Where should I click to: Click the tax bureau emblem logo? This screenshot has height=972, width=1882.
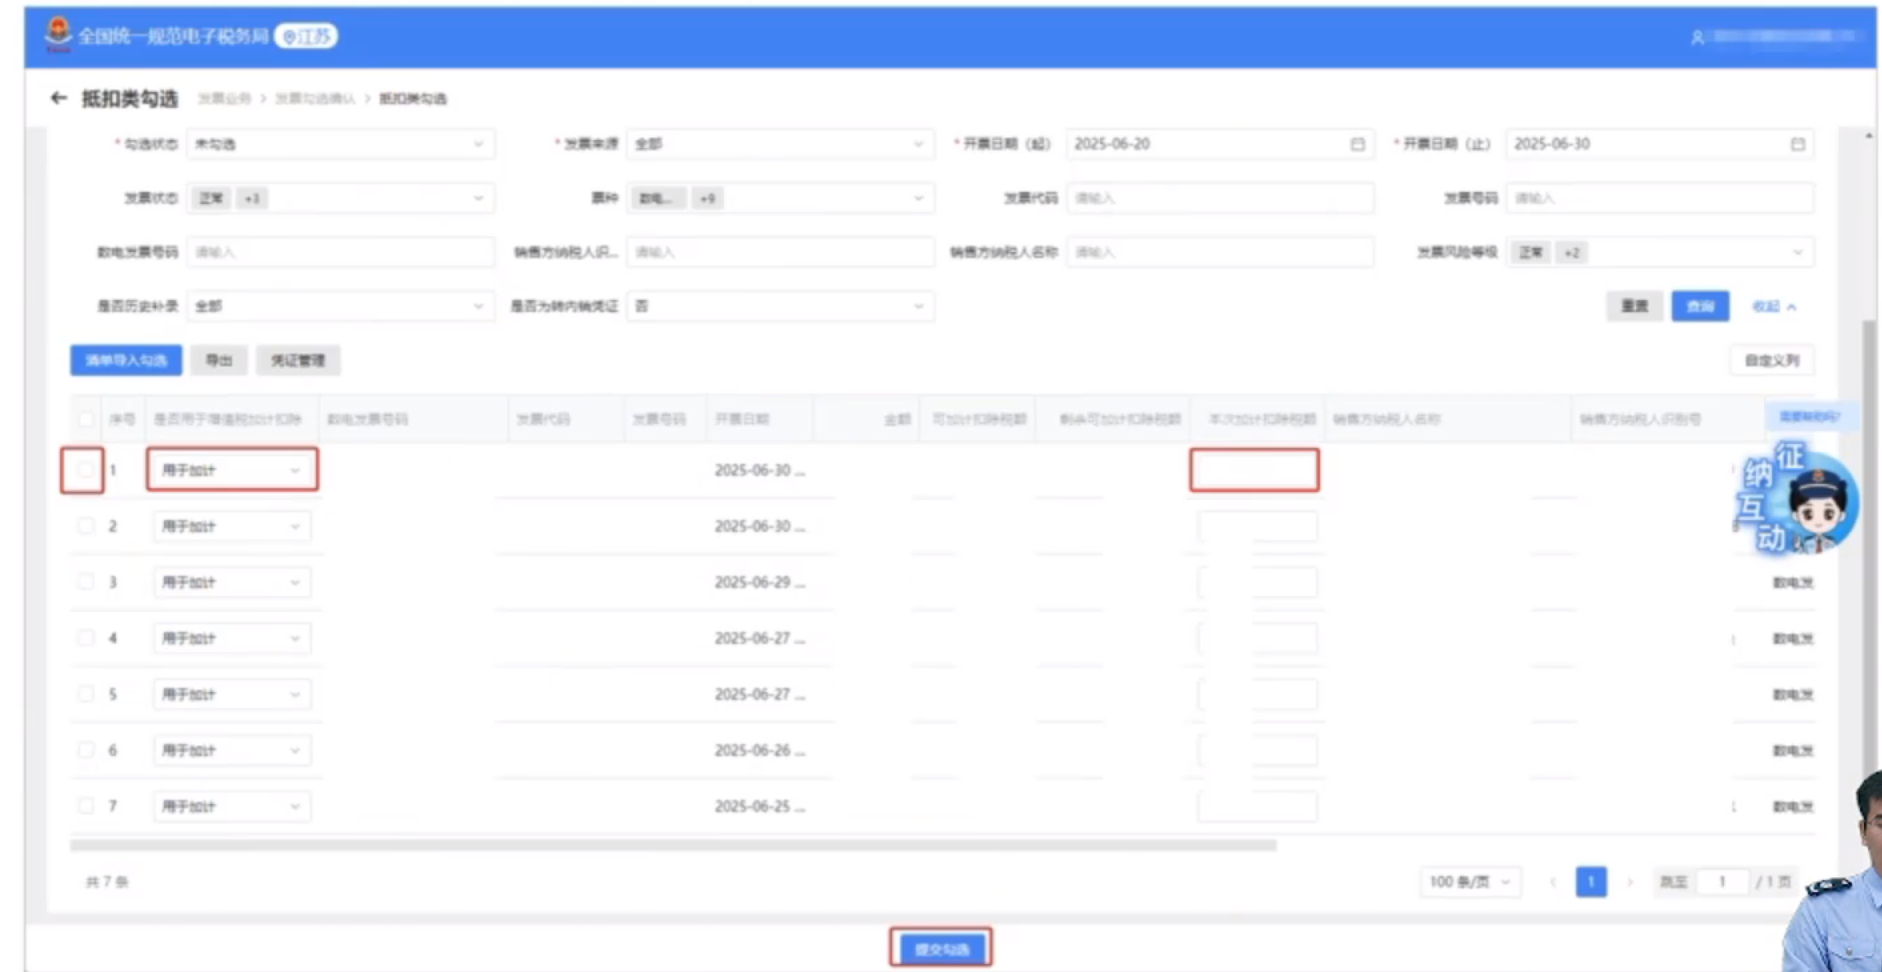[x=58, y=34]
